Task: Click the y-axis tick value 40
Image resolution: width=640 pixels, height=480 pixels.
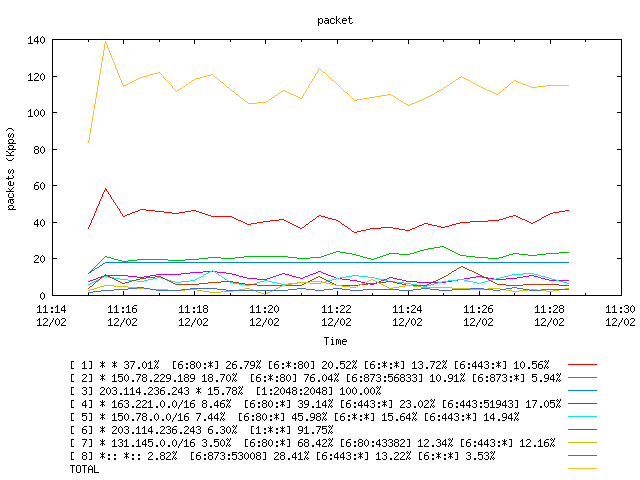Action: 40,223
